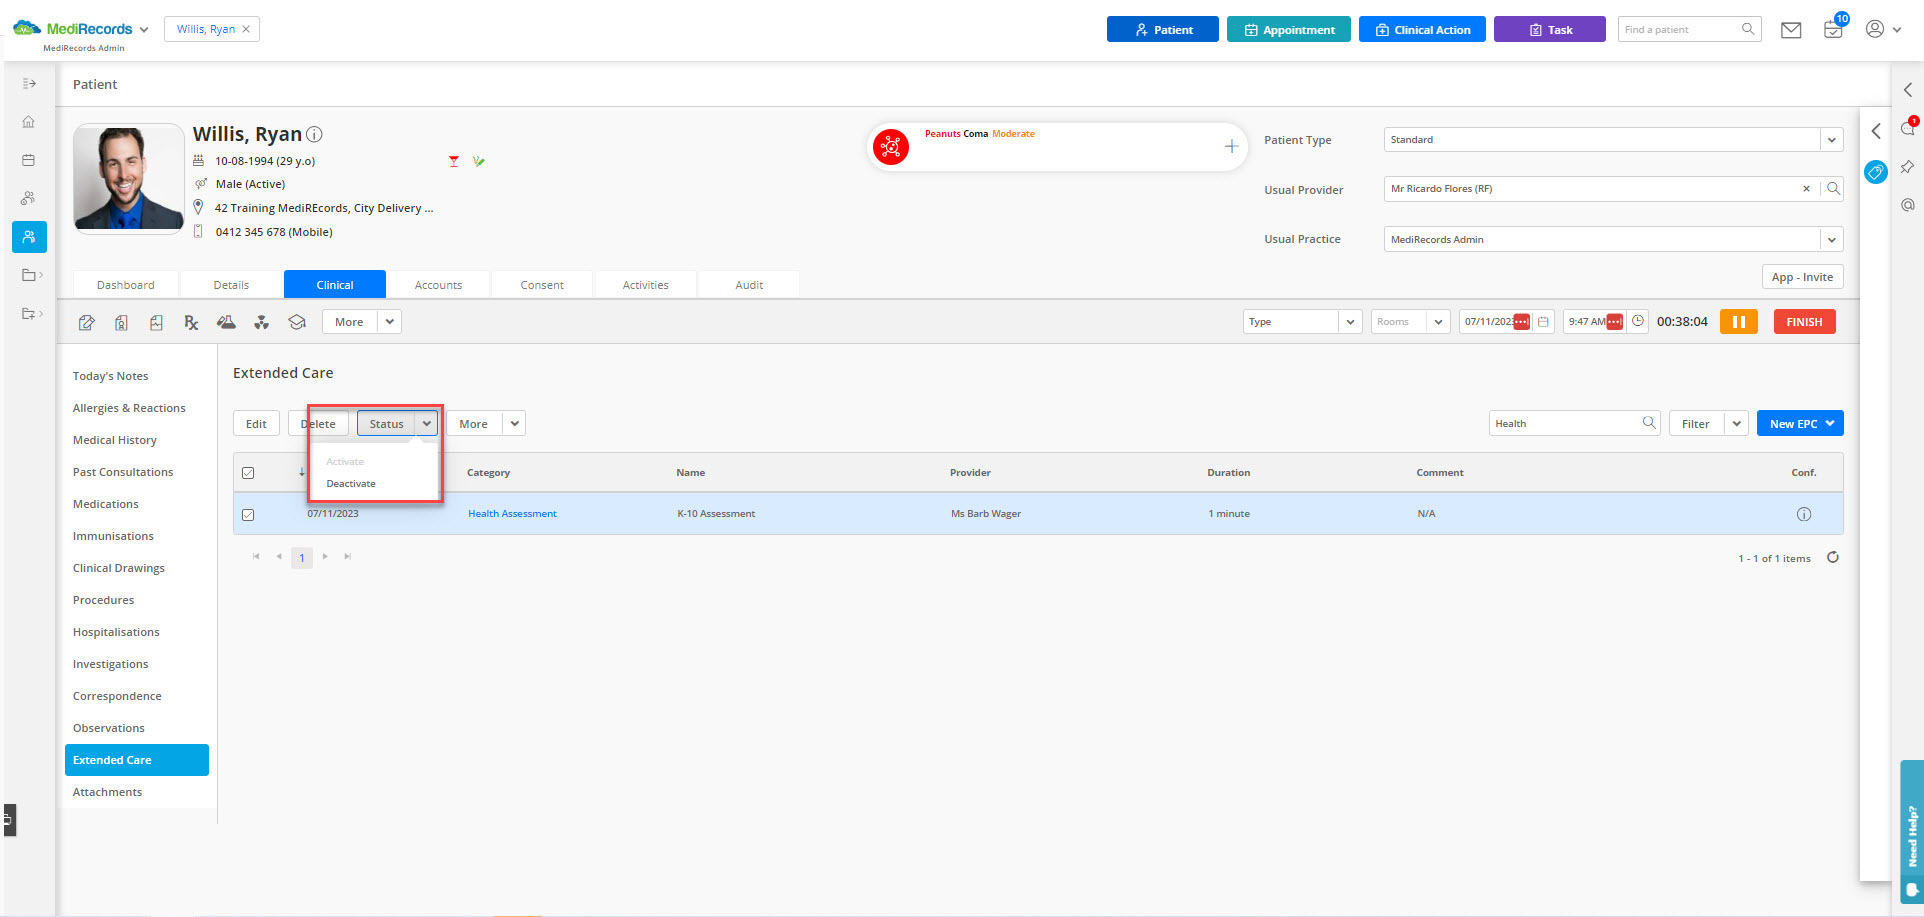Add allergy with the plus icon
The width and height of the screenshot is (1924, 917).
(x=1231, y=147)
